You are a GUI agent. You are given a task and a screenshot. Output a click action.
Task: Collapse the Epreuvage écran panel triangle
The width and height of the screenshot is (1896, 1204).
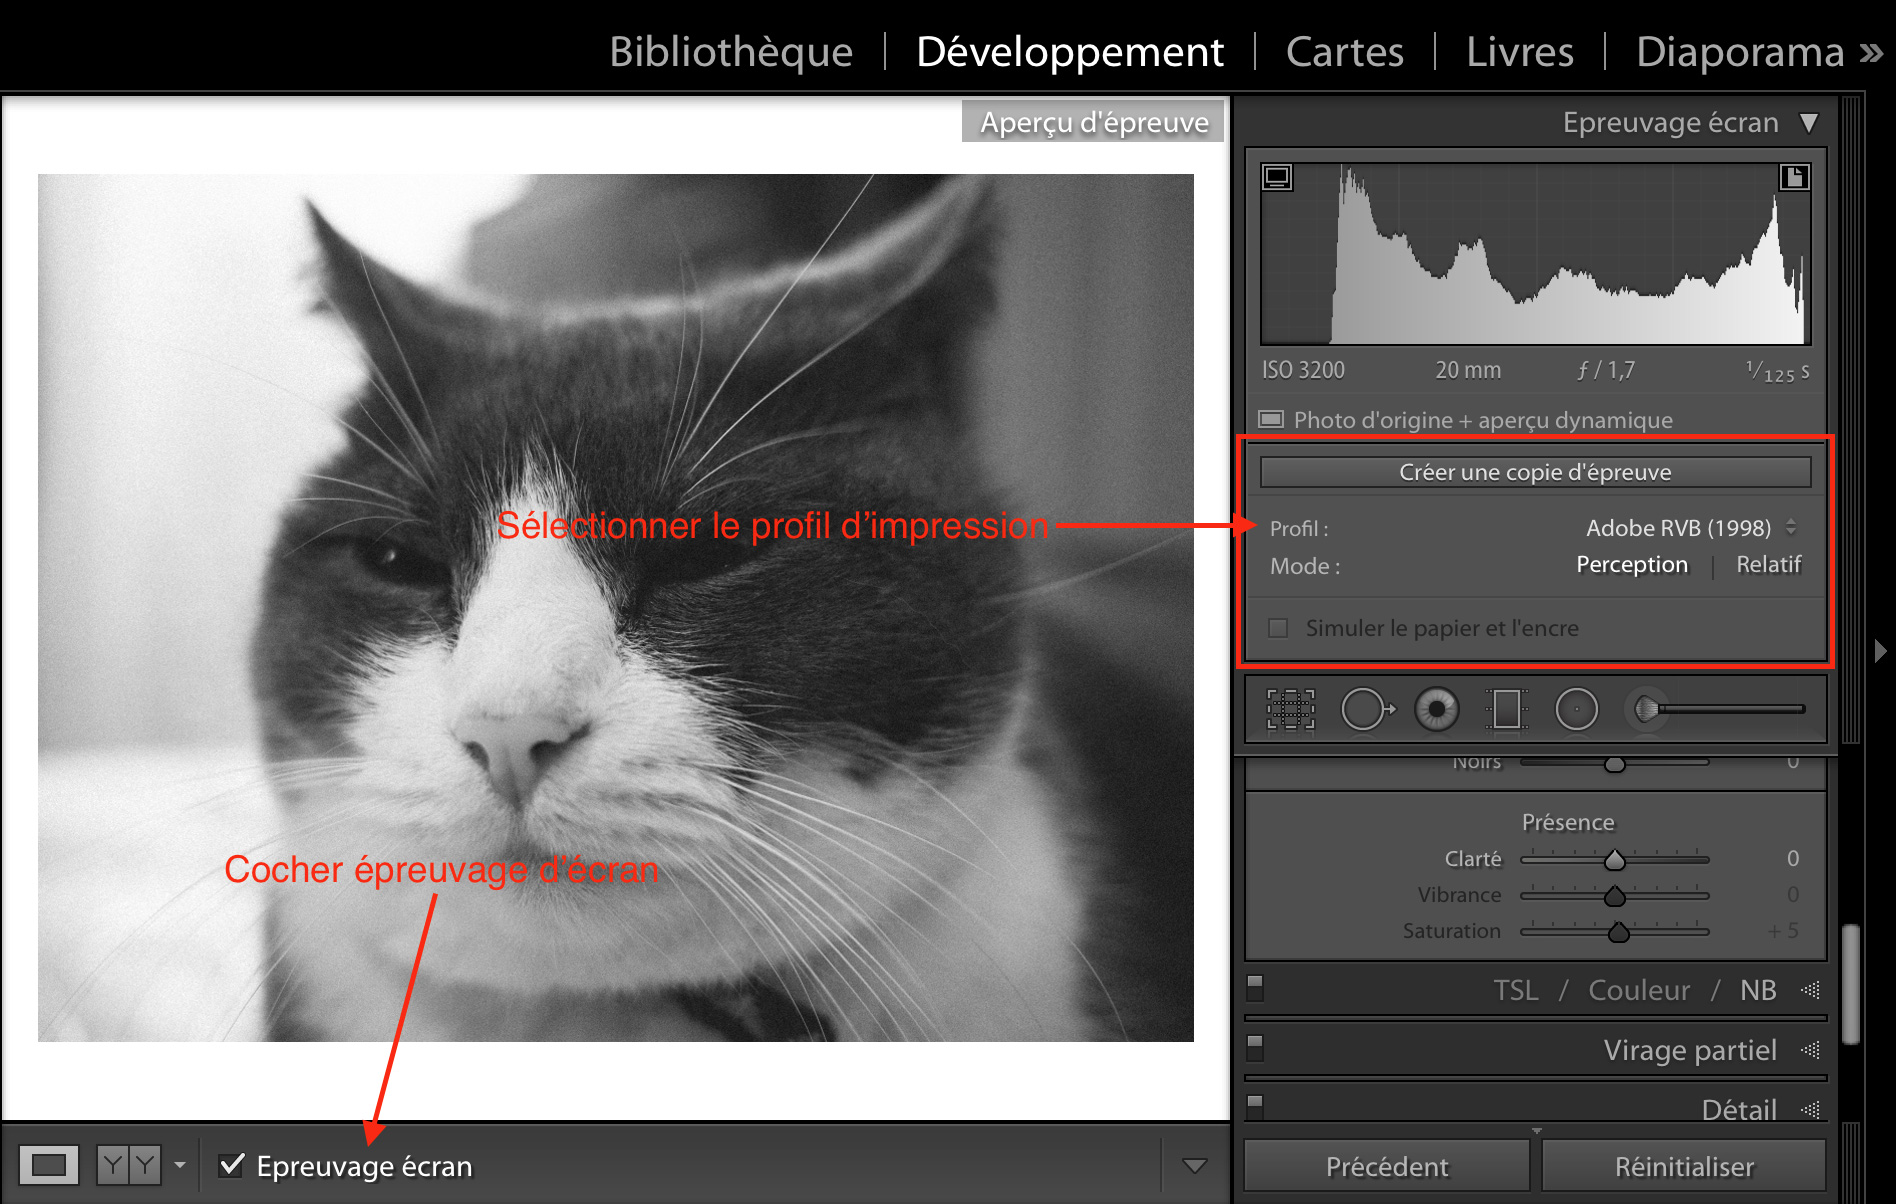tap(1810, 121)
